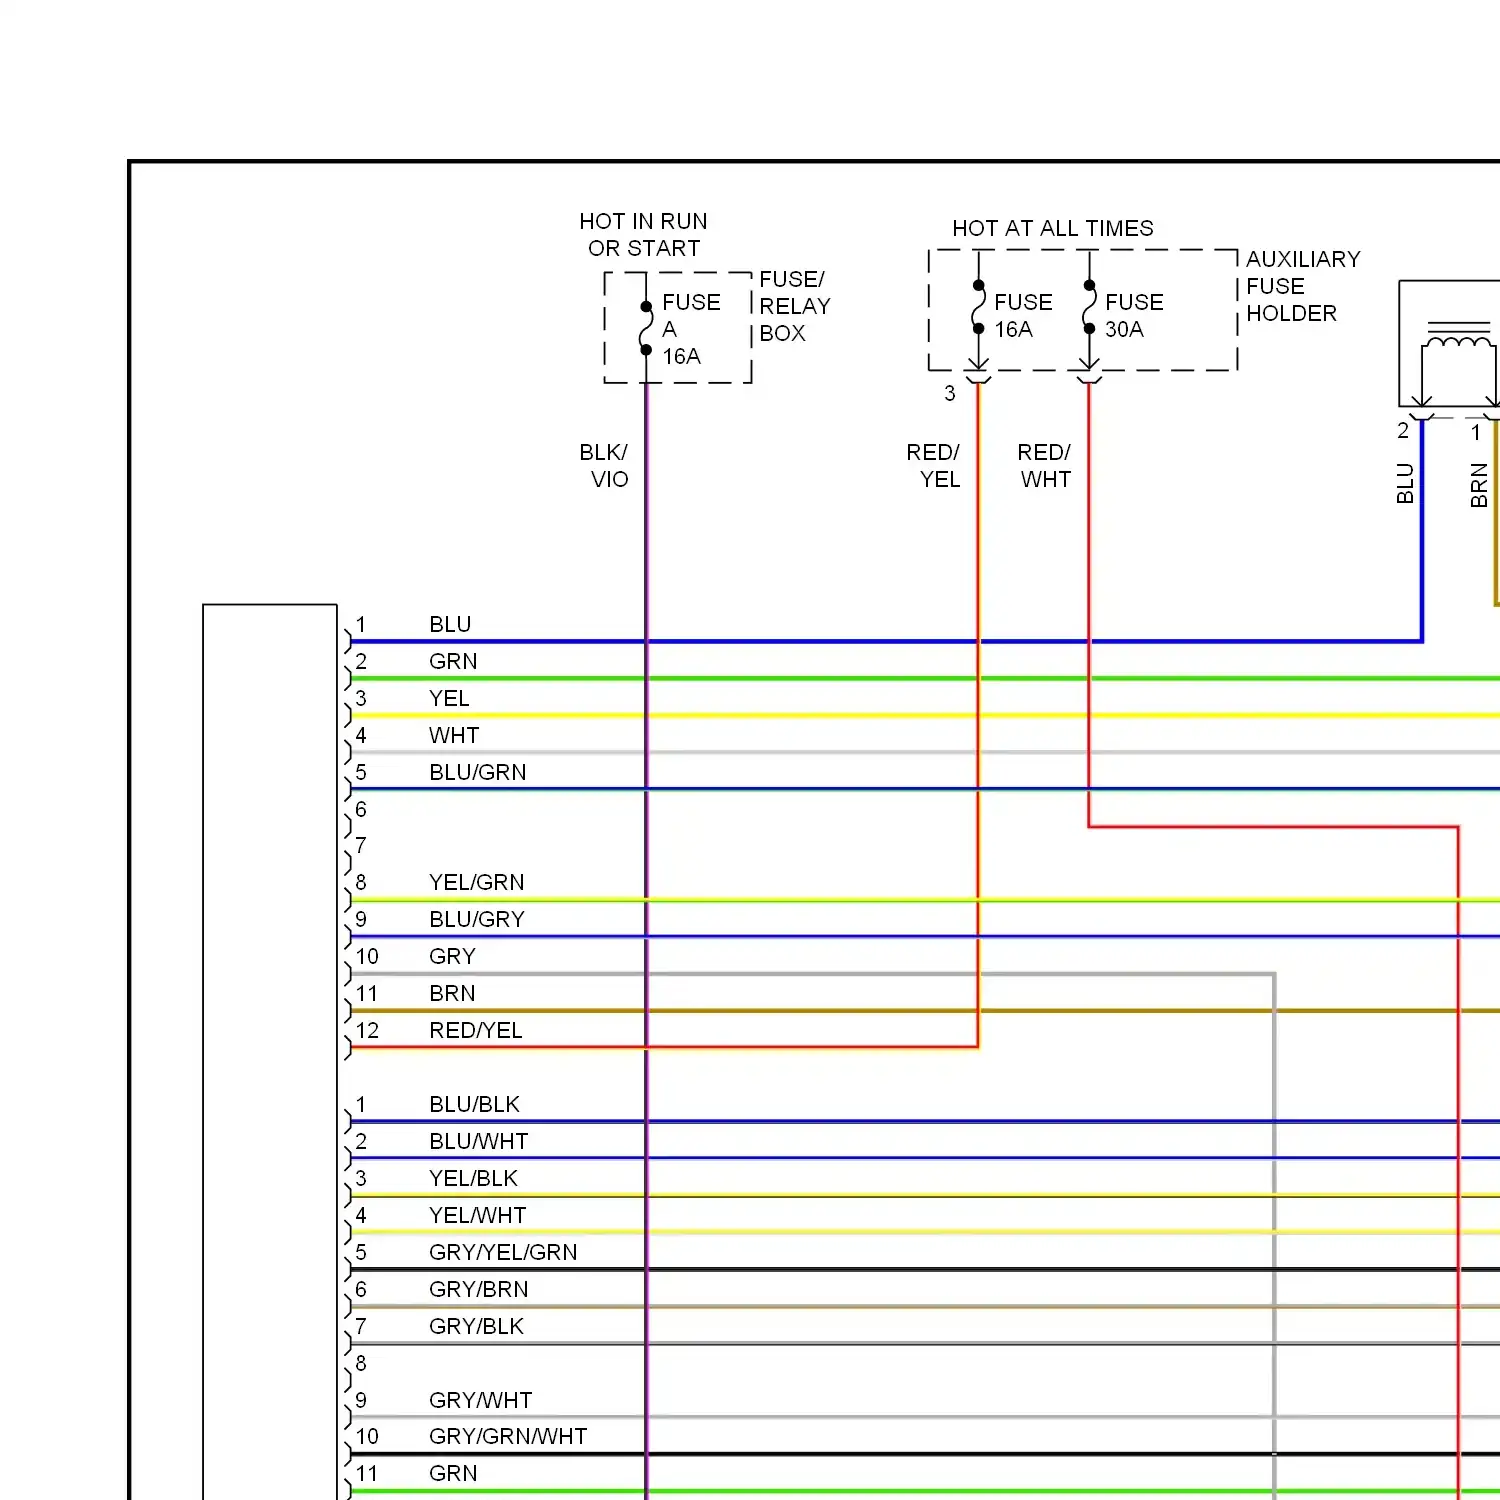This screenshot has width=1500, height=1500.
Task: Click the vertical BRN wire label
Action: [1479, 485]
